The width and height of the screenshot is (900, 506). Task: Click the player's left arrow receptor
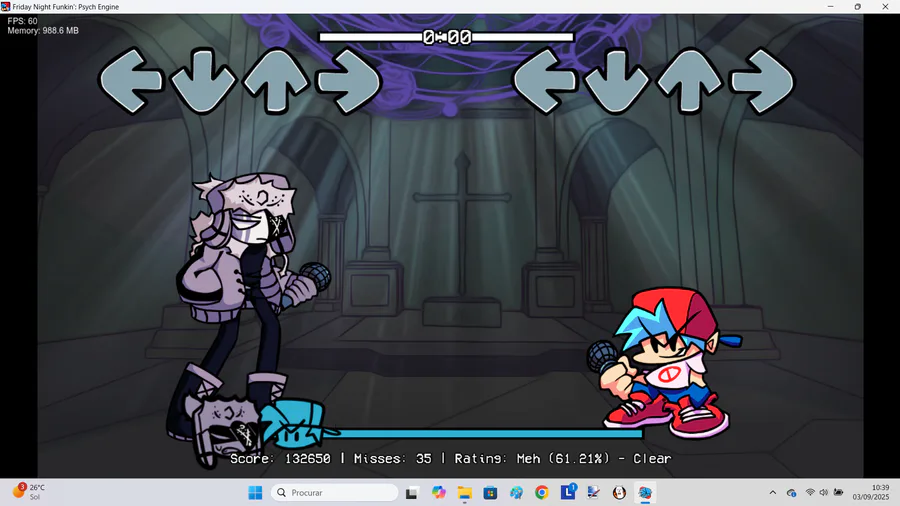pos(545,80)
